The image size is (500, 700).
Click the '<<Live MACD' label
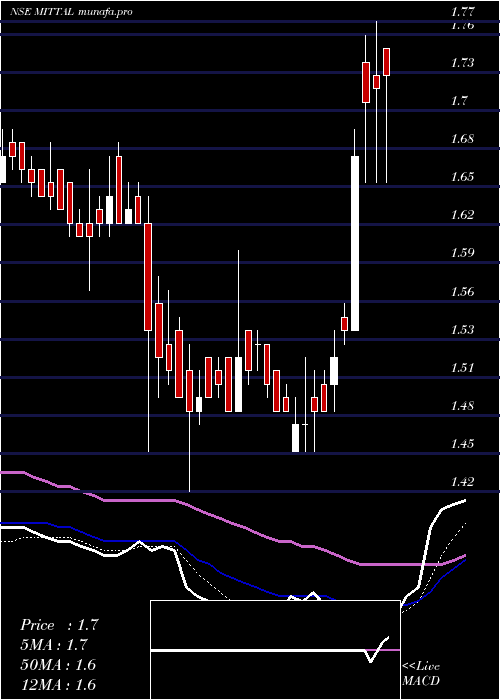pos(421,674)
